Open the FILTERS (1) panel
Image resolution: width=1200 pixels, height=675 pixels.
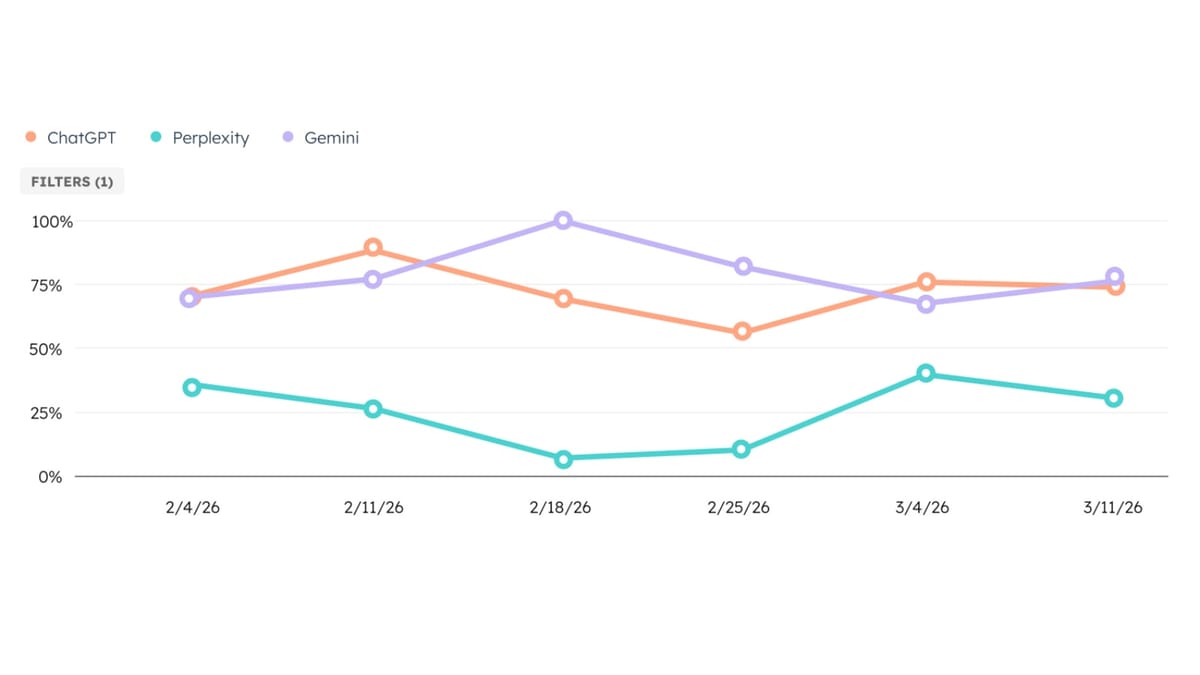pyautogui.click(x=72, y=181)
